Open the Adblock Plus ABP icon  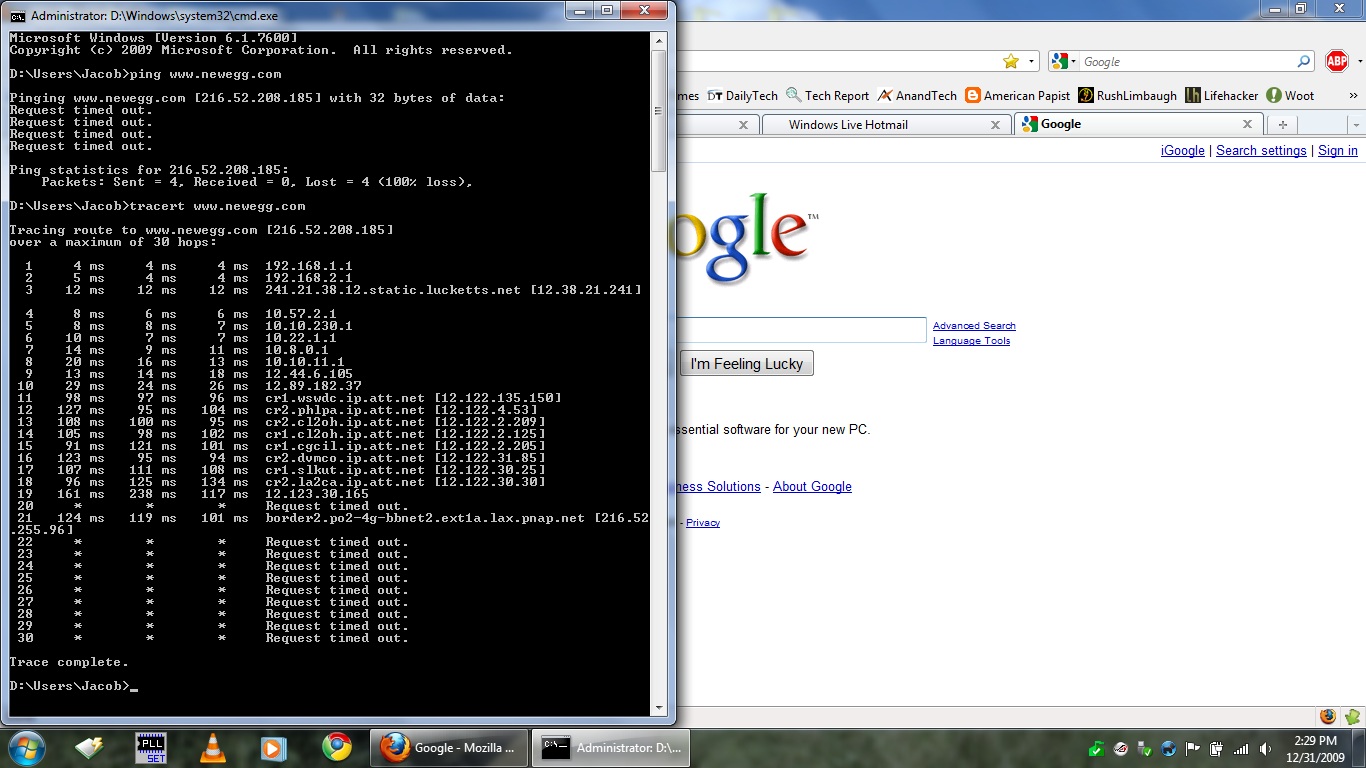pos(1337,62)
